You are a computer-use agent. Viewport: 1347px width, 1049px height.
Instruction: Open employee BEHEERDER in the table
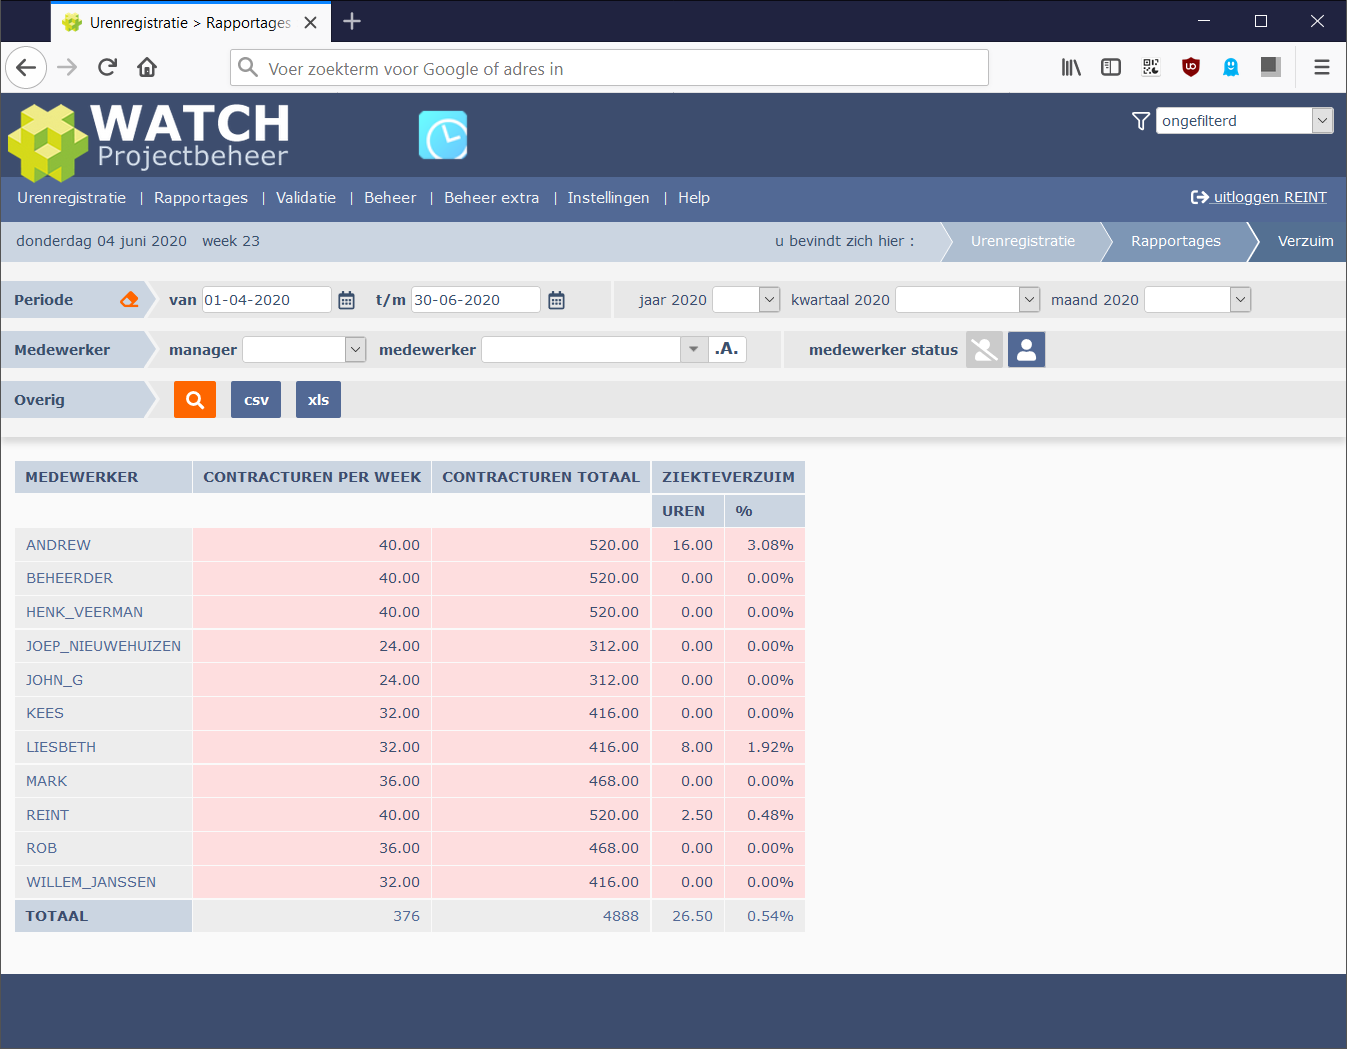click(69, 578)
